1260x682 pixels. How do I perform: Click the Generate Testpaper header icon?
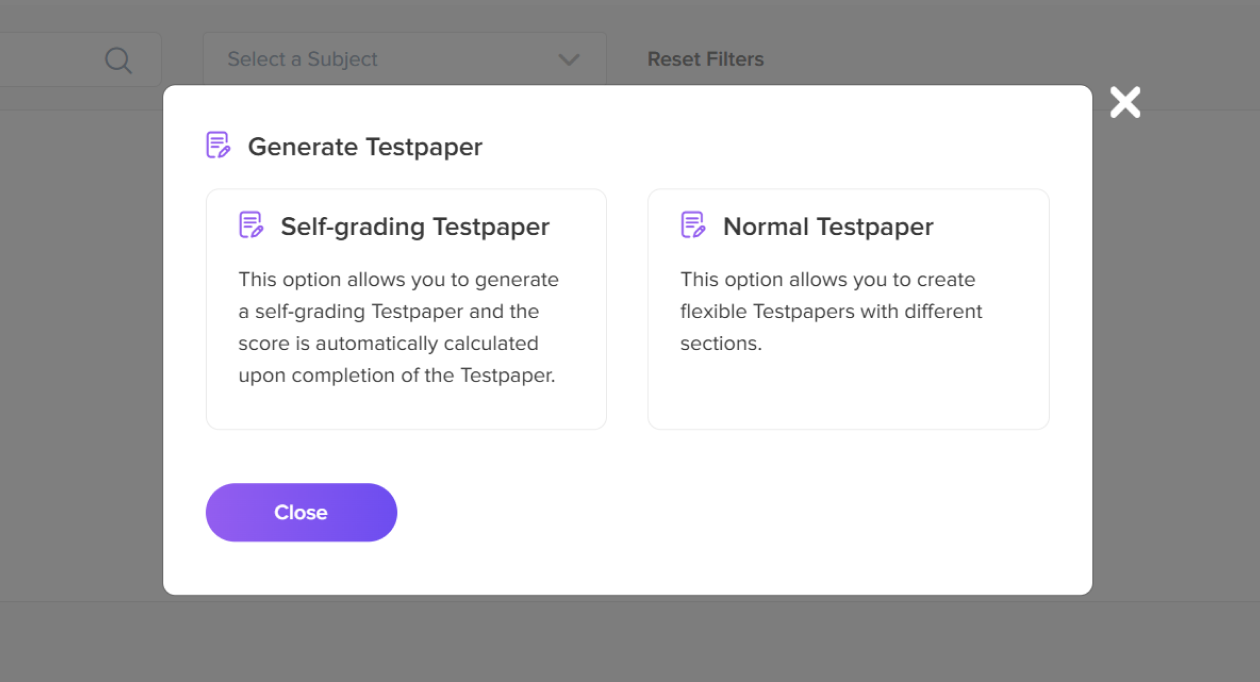coord(218,146)
